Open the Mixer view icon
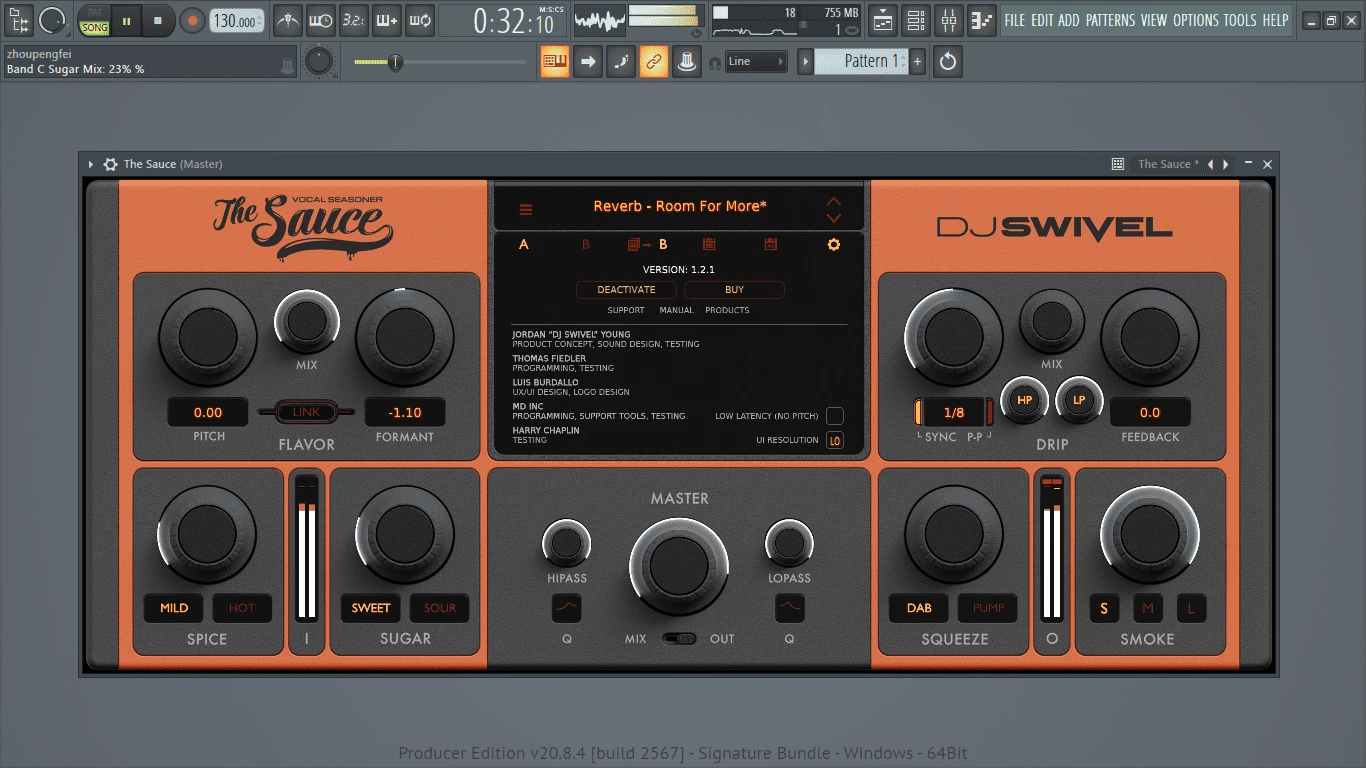Image resolution: width=1366 pixels, height=768 pixels. (949, 20)
